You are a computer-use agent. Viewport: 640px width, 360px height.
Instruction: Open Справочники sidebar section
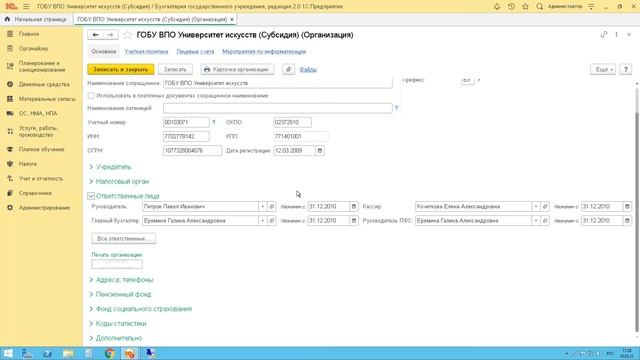coord(35,193)
